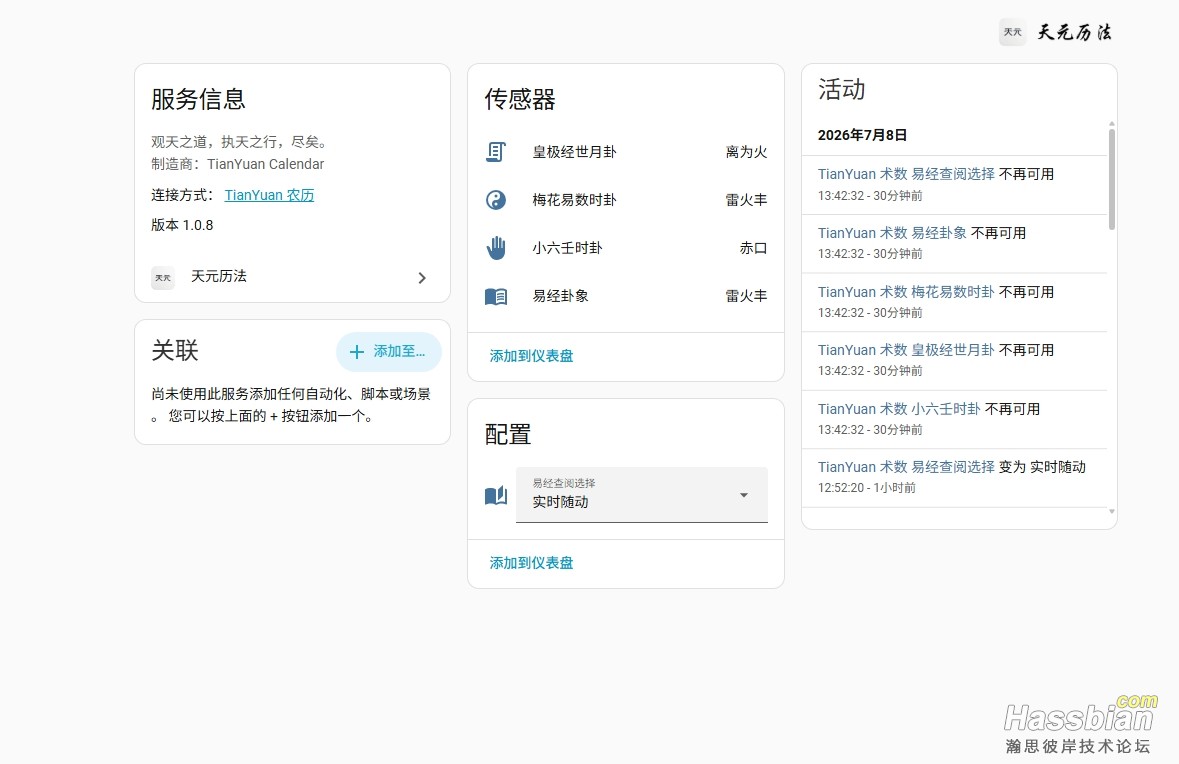Click the plus icon in 添加至 button
1179x764 pixels.
pyautogui.click(x=356, y=352)
